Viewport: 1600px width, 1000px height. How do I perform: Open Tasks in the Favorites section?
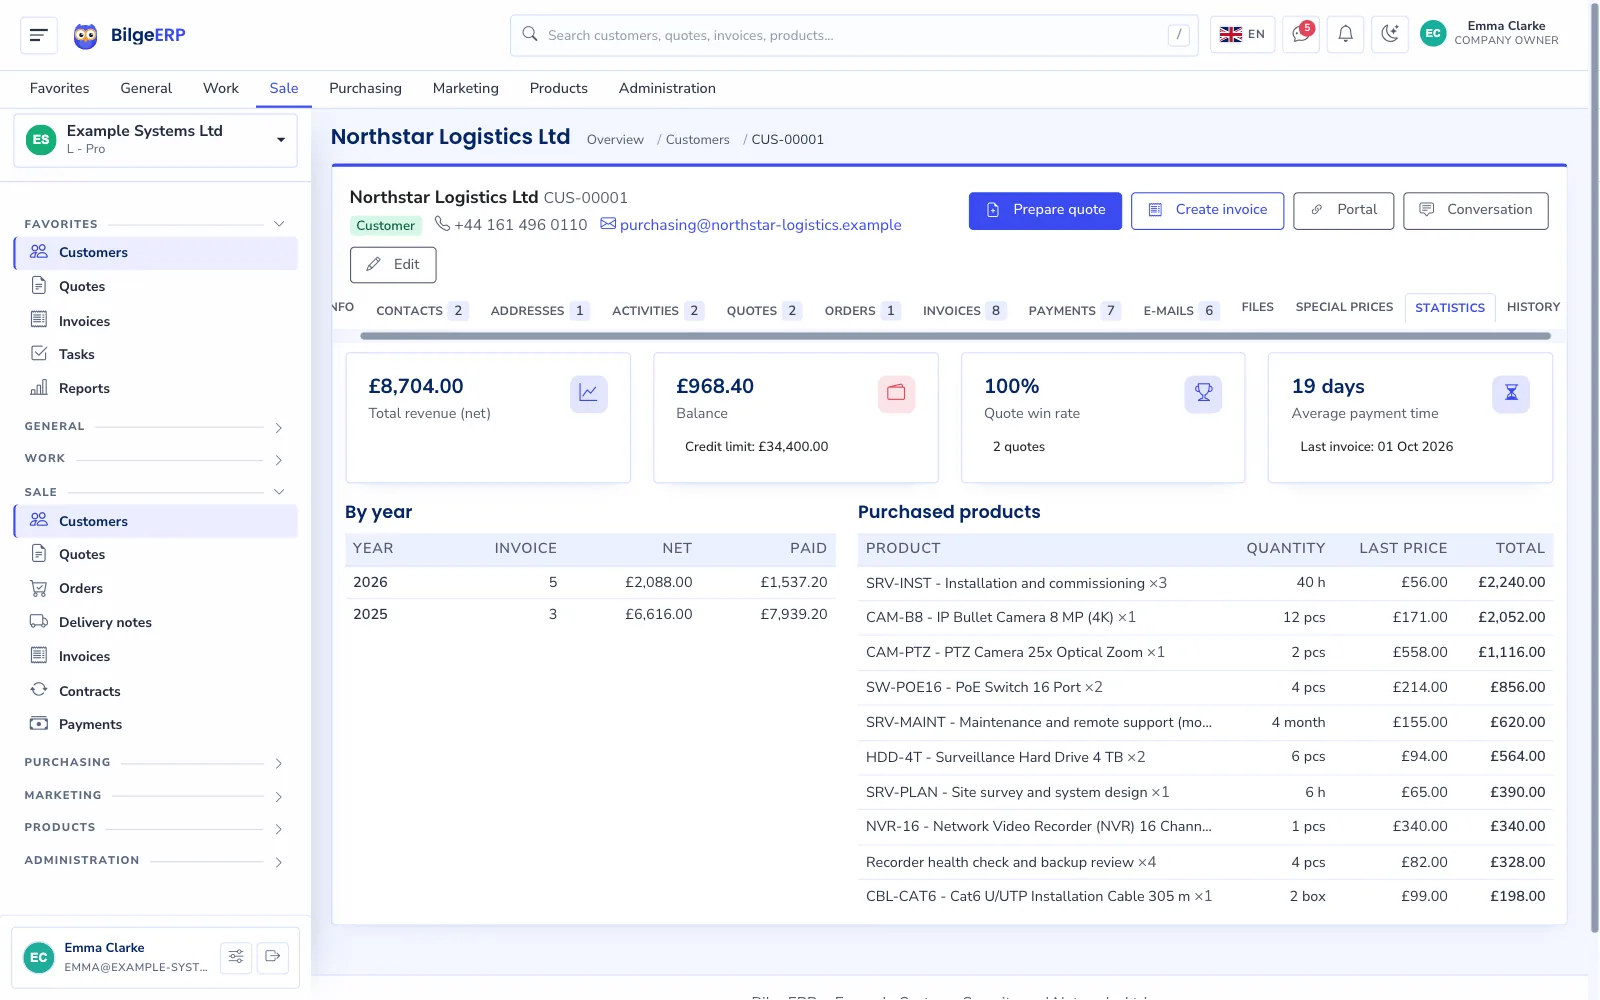(155, 354)
